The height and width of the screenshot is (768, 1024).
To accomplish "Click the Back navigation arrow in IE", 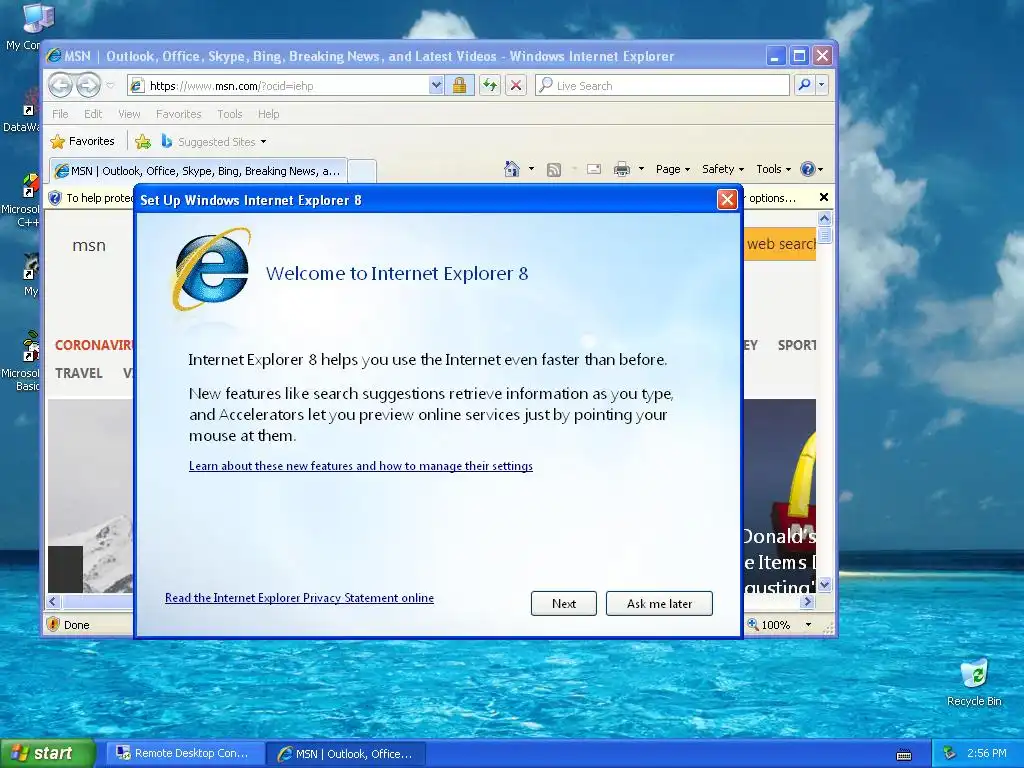I will (x=60, y=85).
